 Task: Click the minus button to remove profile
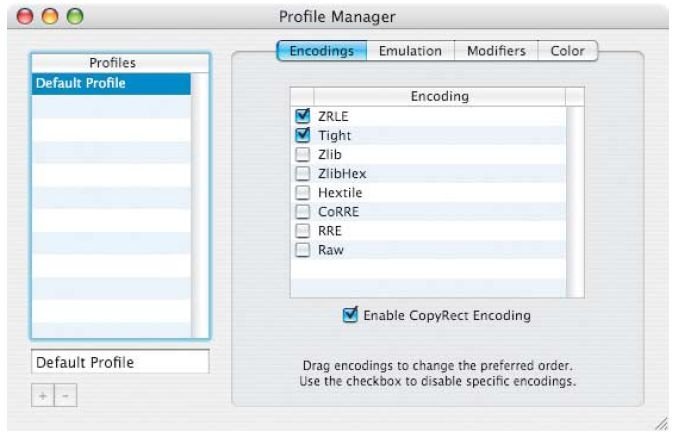66,395
